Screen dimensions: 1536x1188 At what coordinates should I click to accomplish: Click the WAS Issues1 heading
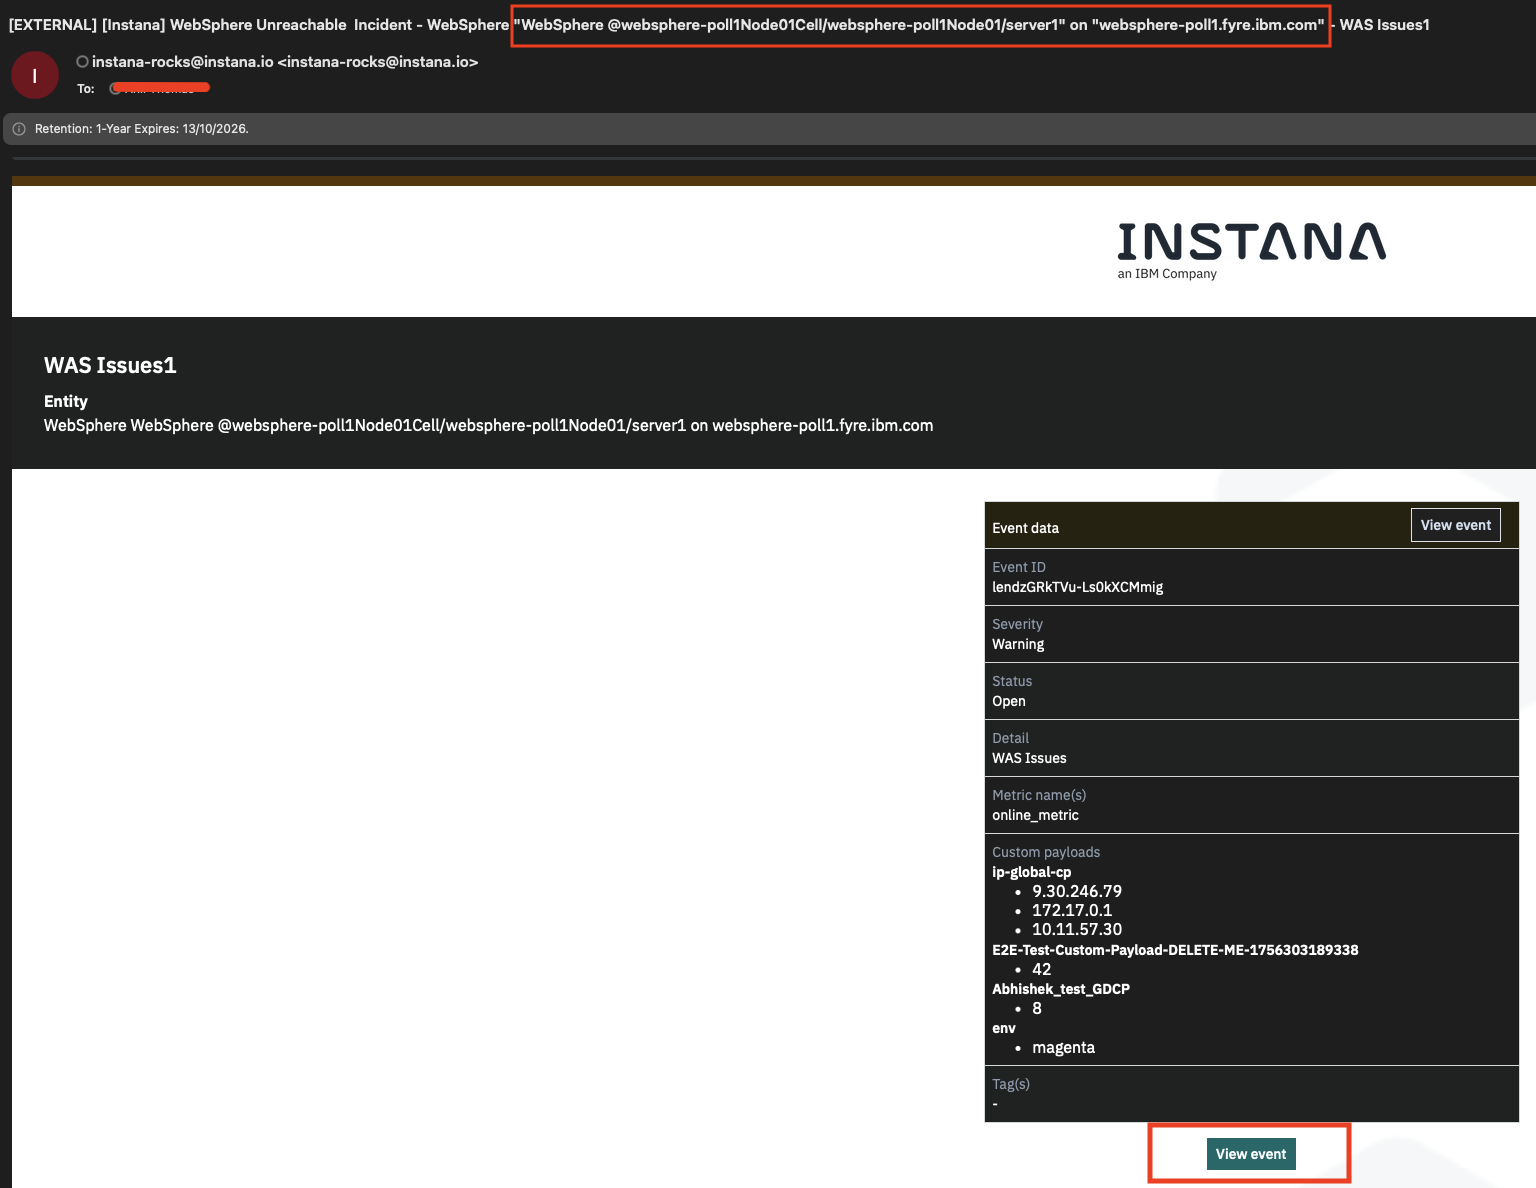pos(110,366)
